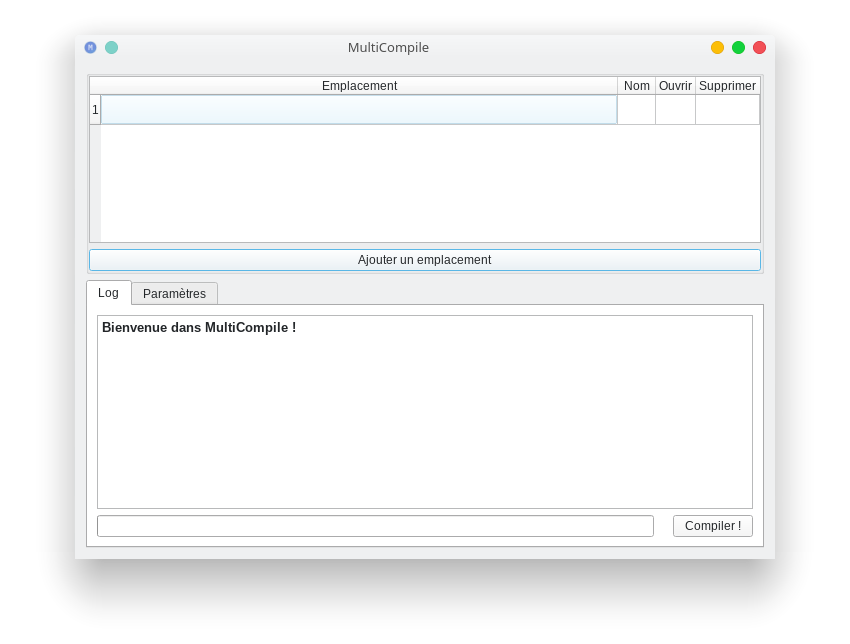Image resolution: width=850 pixels, height=644 pixels.
Task: Click the Emplacement column header
Action: coord(359,86)
